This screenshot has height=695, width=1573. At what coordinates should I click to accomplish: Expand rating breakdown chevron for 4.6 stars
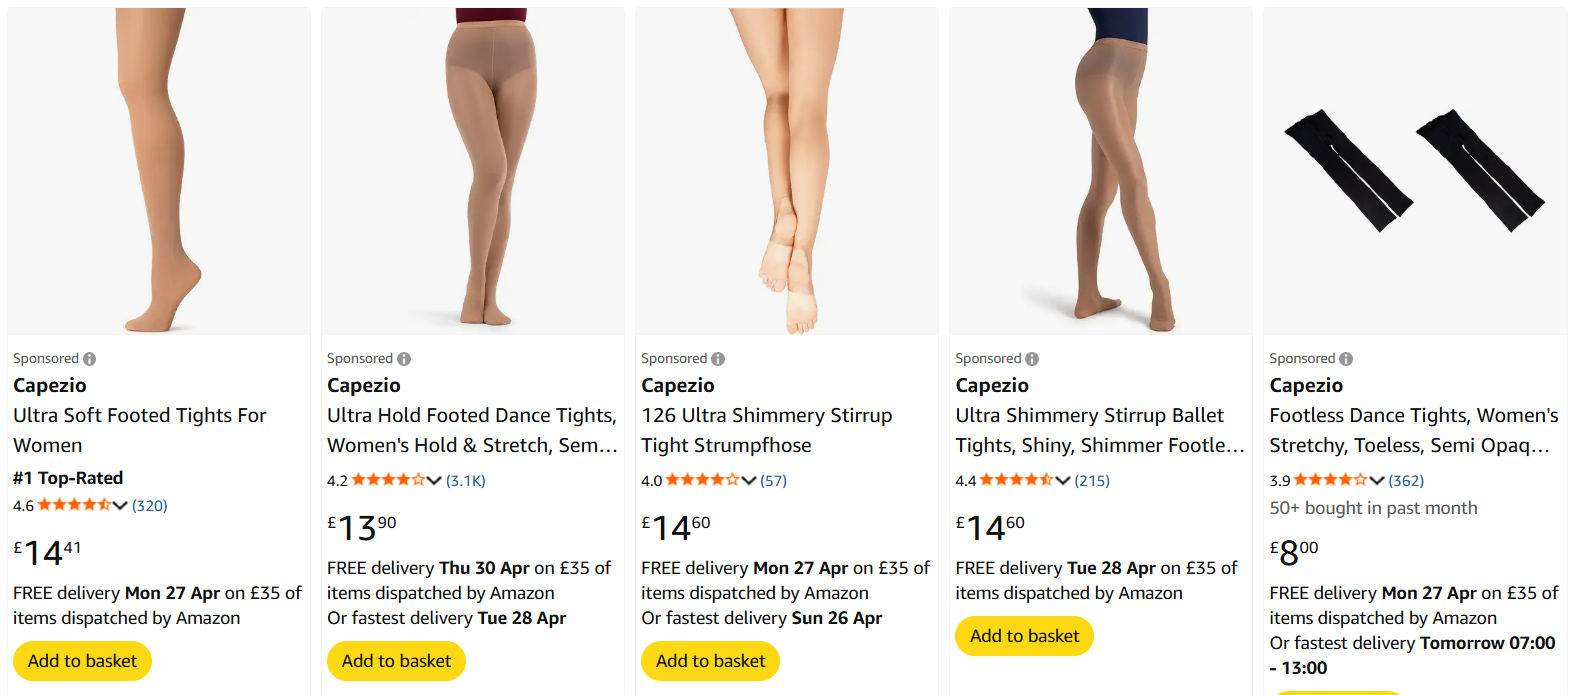[121, 506]
